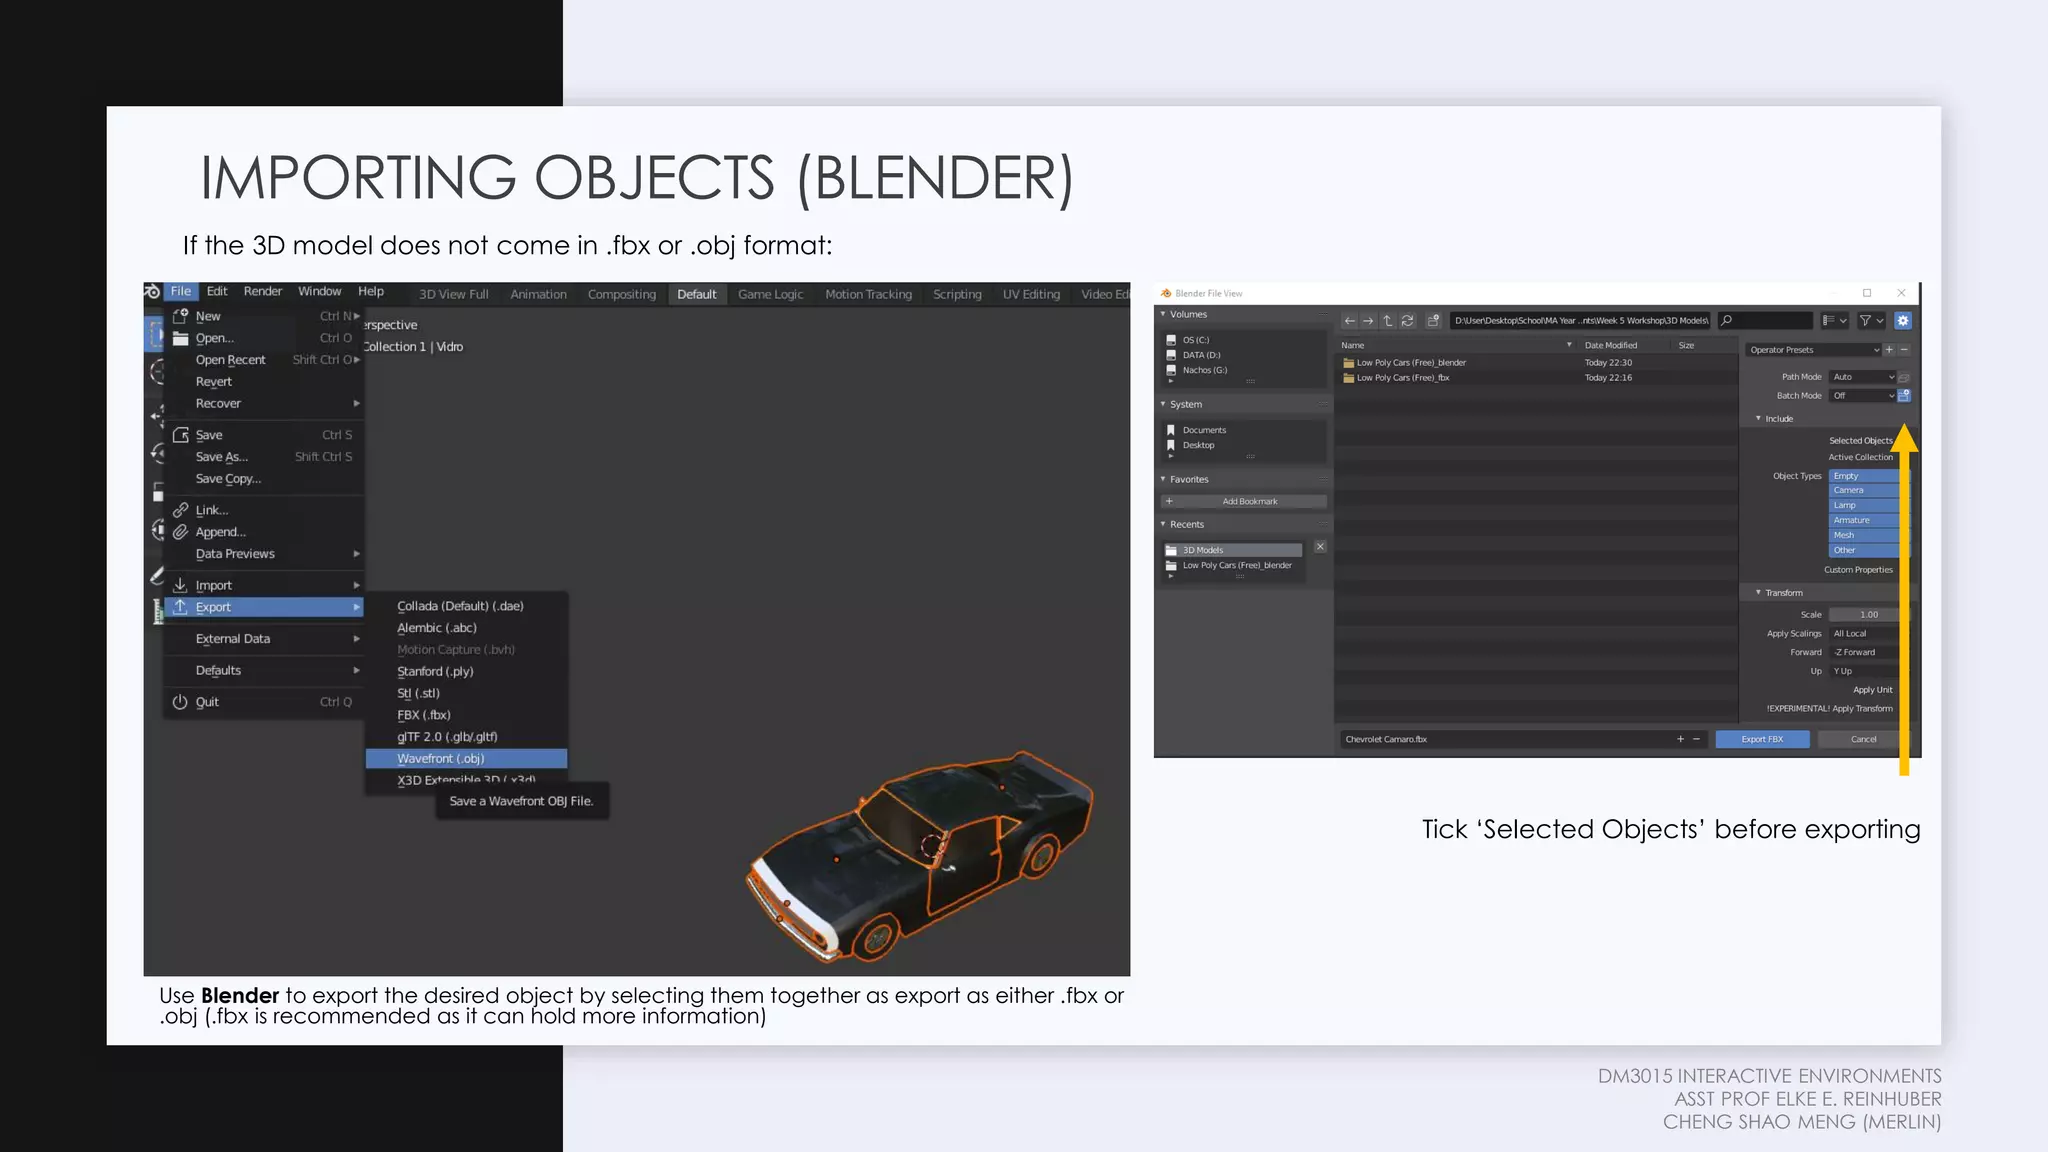The width and height of the screenshot is (2048, 1152).
Task: Open the Import submenu
Action: [x=264, y=586]
